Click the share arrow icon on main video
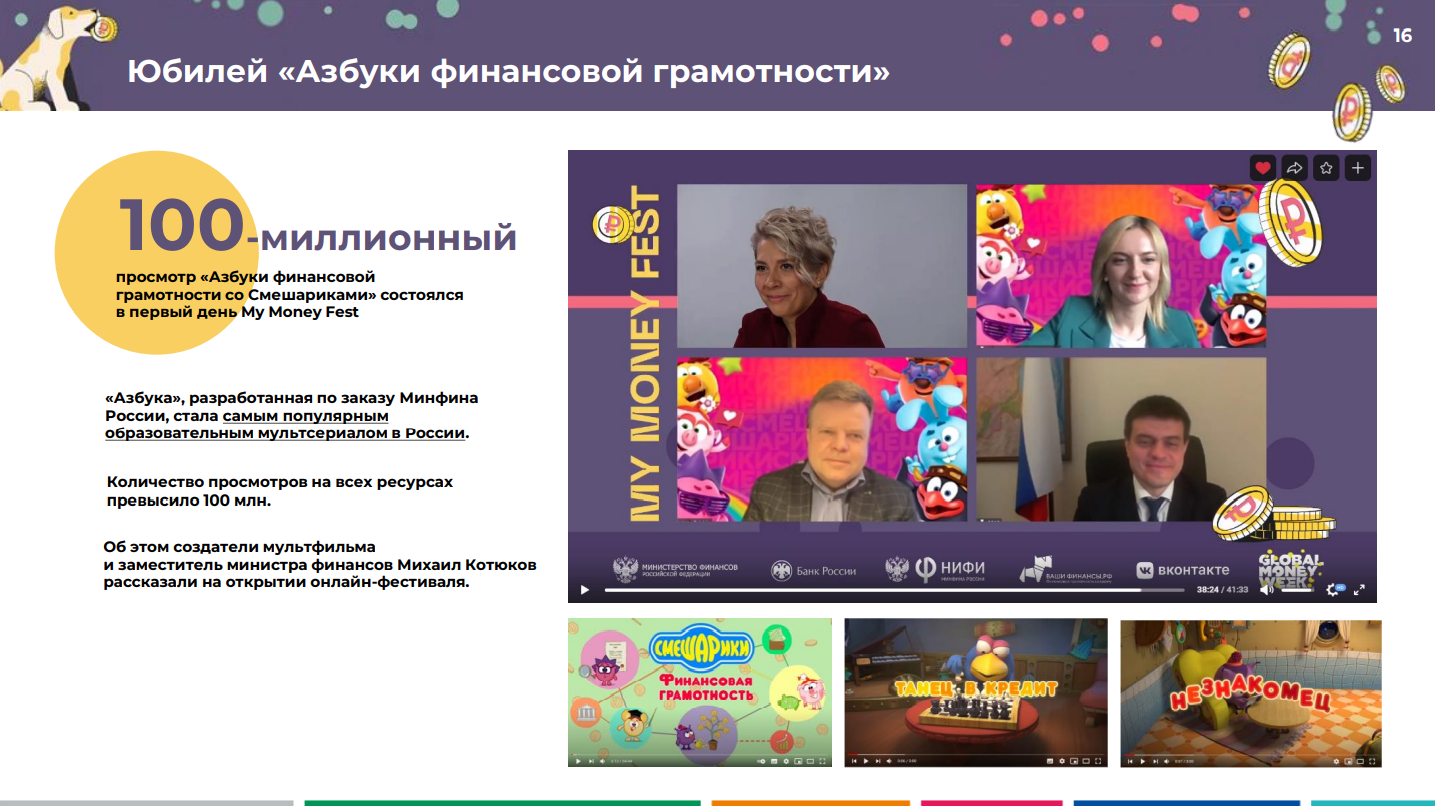This screenshot has width=1435, height=806. [x=1294, y=168]
